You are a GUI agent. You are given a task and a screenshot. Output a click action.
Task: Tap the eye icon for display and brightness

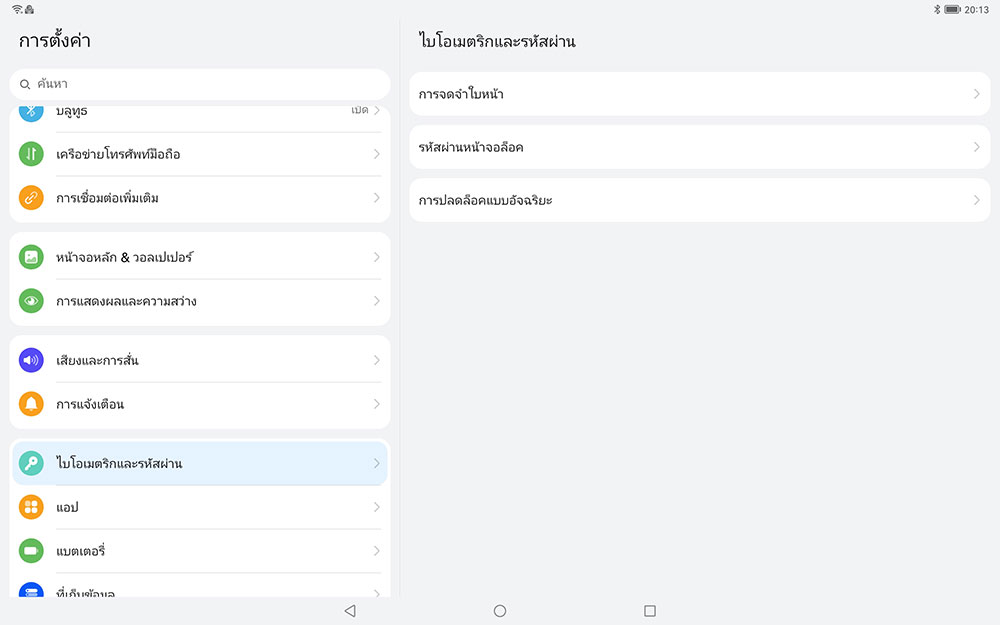(x=31, y=301)
